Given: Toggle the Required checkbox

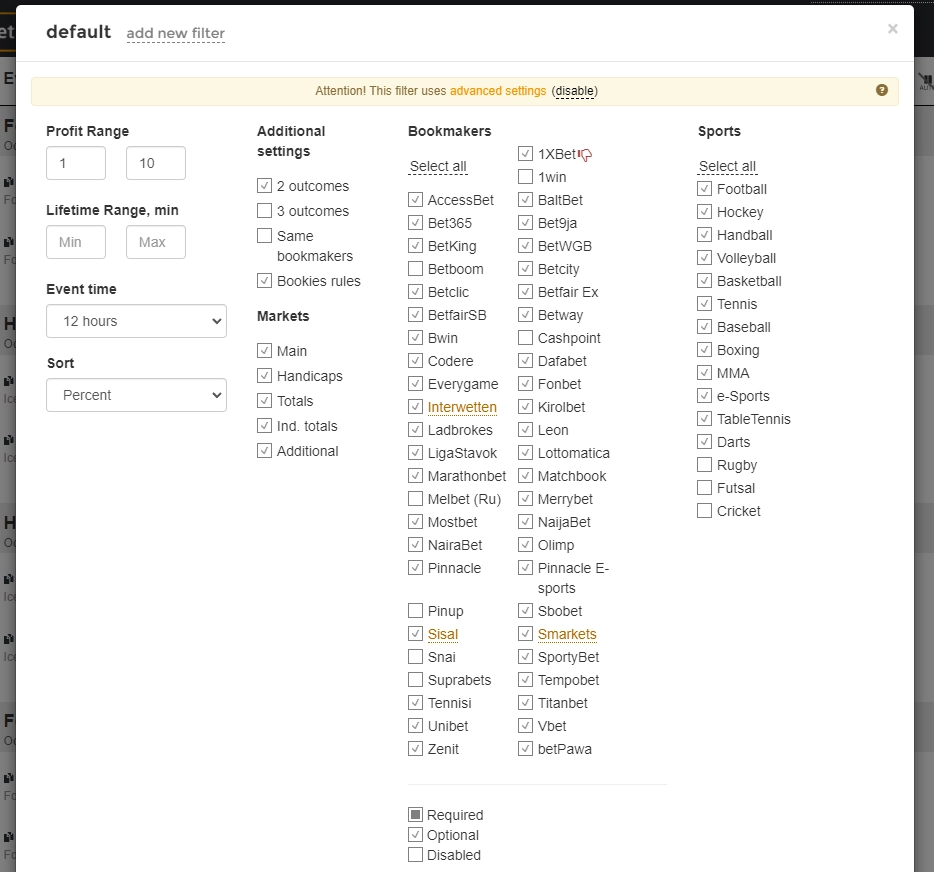Looking at the screenshot, I should click(415, 815).
